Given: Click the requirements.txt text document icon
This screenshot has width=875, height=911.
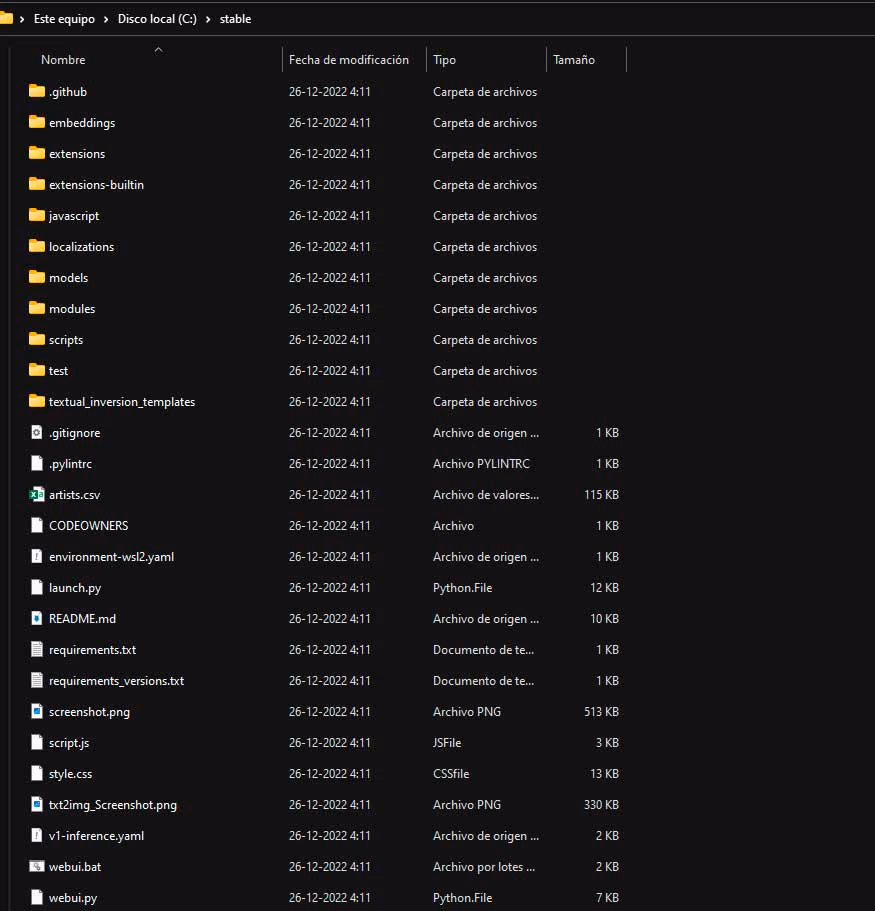Looking at the screenshot, I should (x=37, y=649).
